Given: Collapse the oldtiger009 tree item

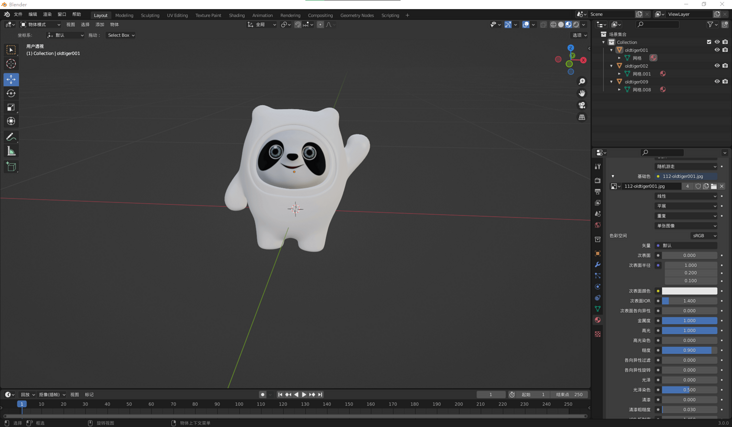Looking at the screenshot, I should [612, 82].
